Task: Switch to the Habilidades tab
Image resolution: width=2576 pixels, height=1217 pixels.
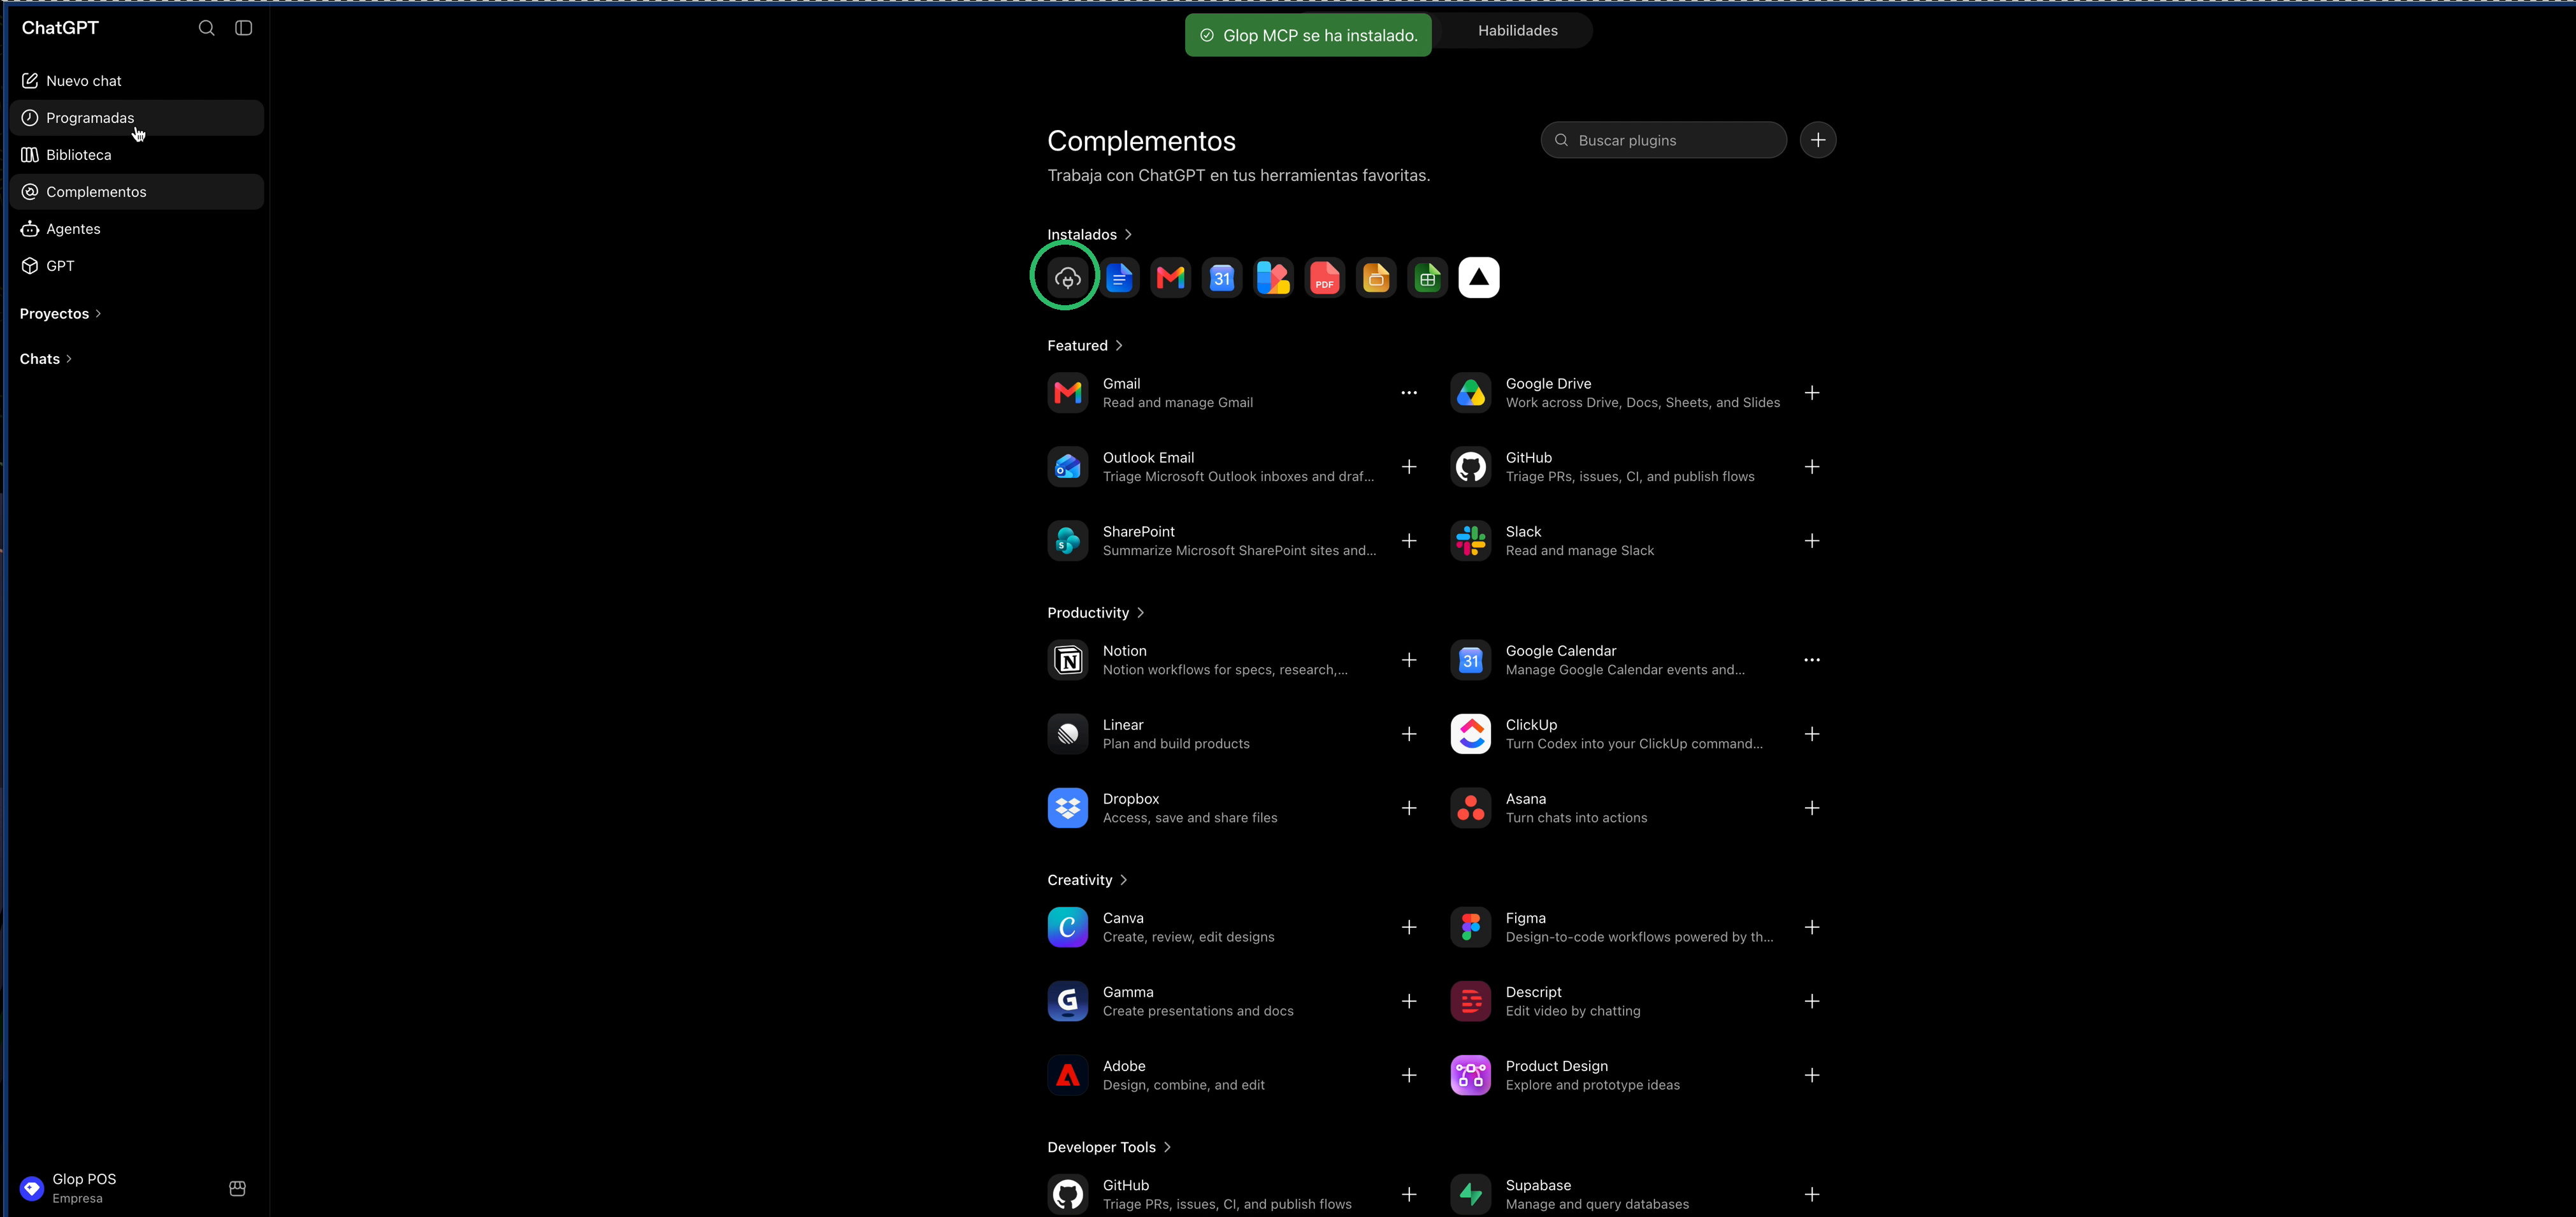Action: [x=1517, y=31]
